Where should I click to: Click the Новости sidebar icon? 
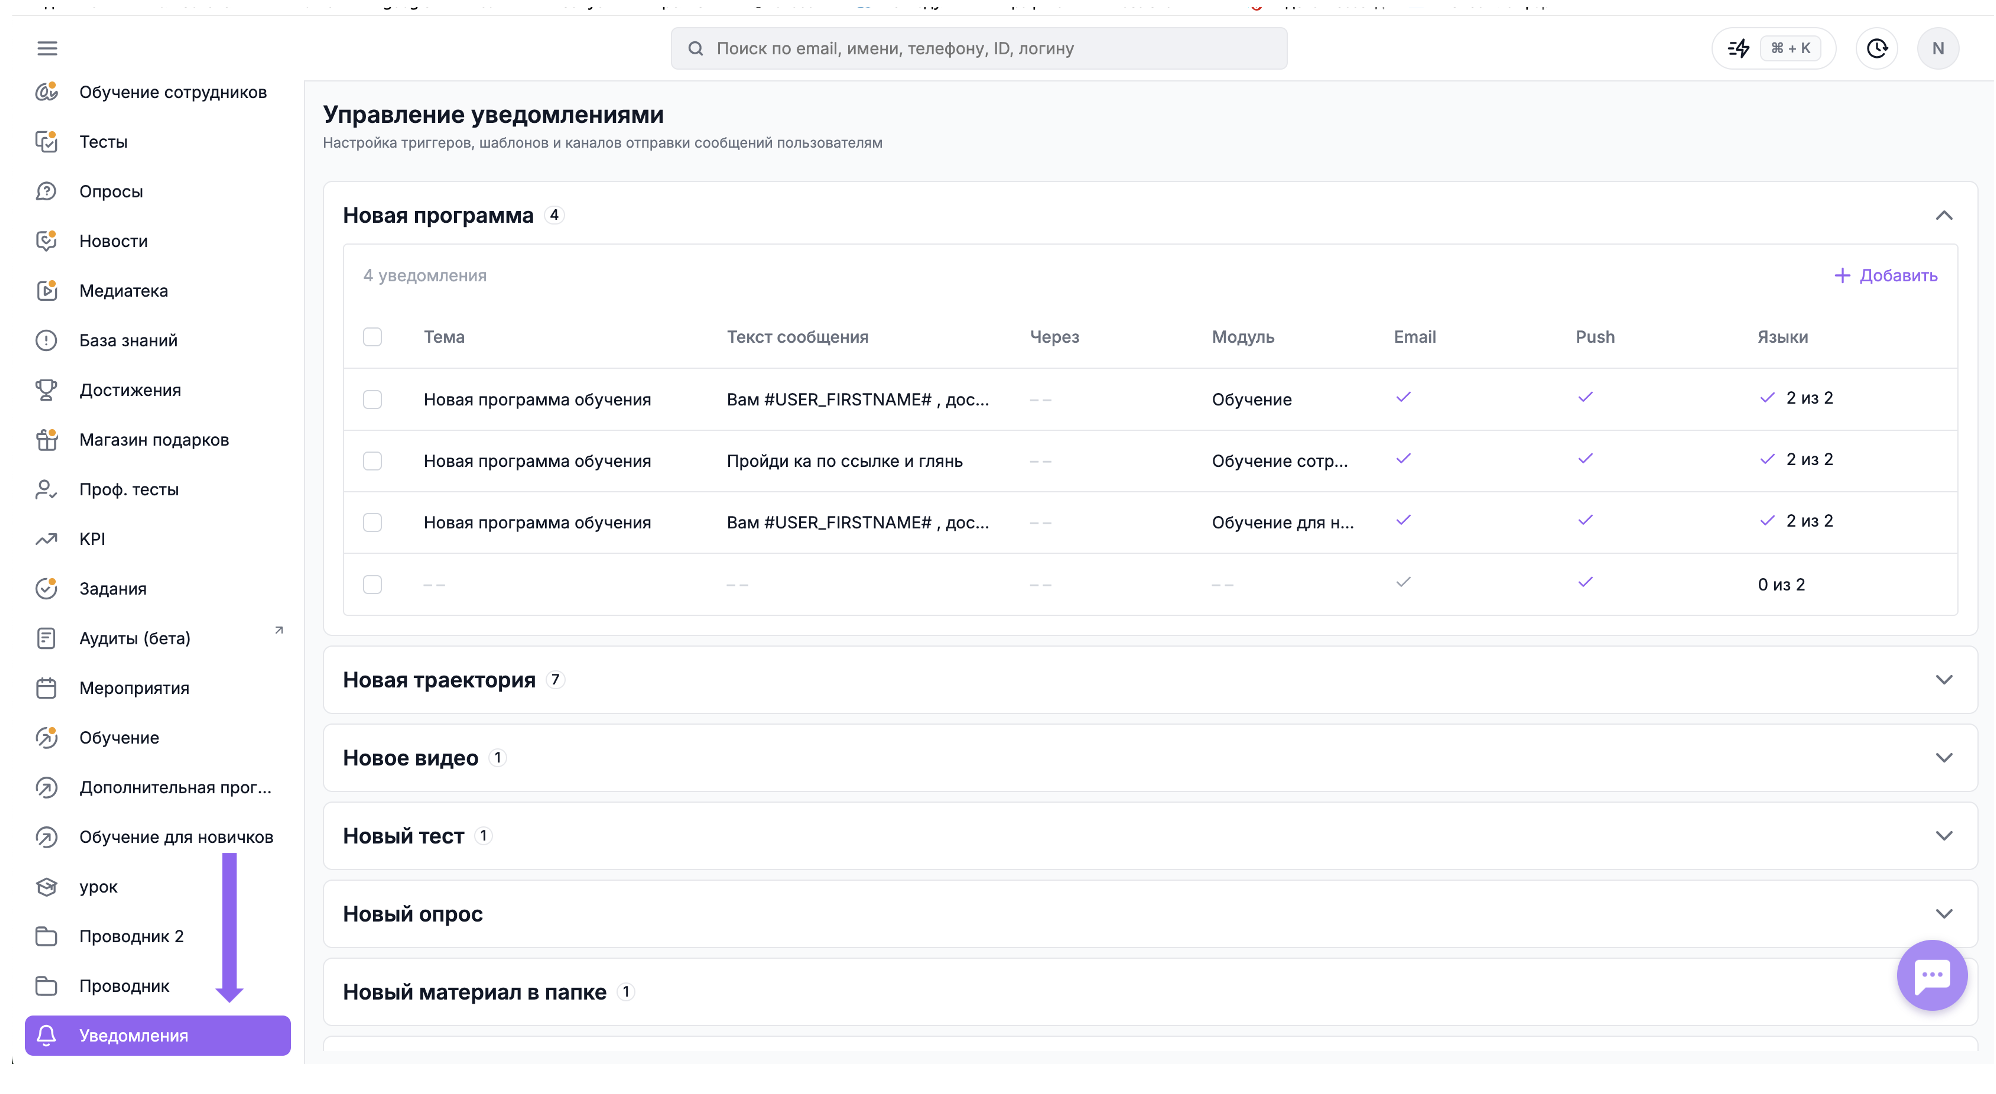(47, 241)
